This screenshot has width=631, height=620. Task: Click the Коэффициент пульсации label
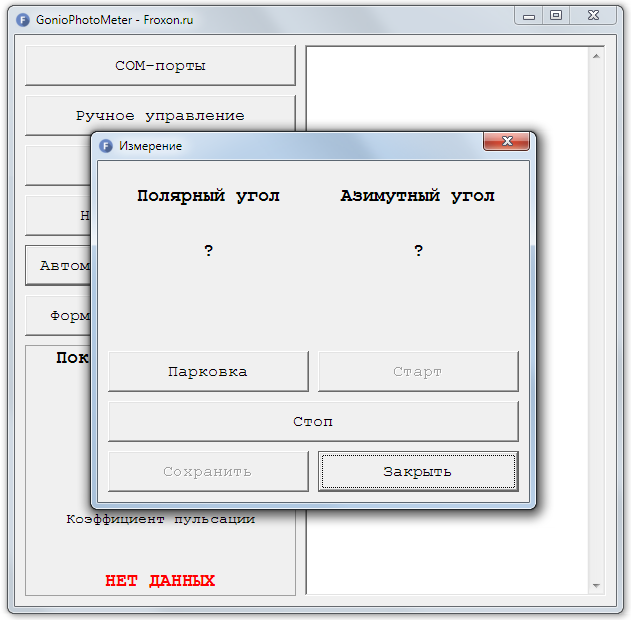coord(161,519)
